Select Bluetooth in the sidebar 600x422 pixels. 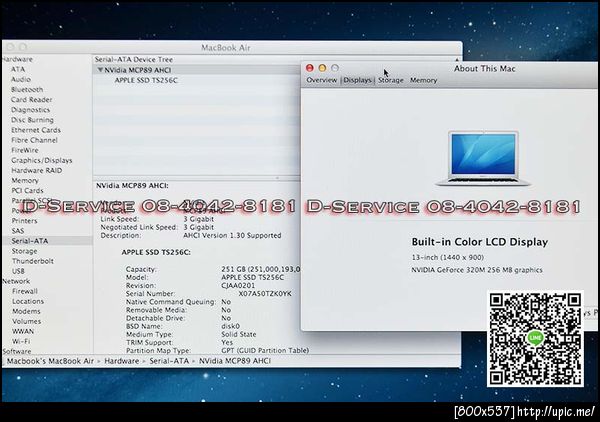[x=27, y=90]
